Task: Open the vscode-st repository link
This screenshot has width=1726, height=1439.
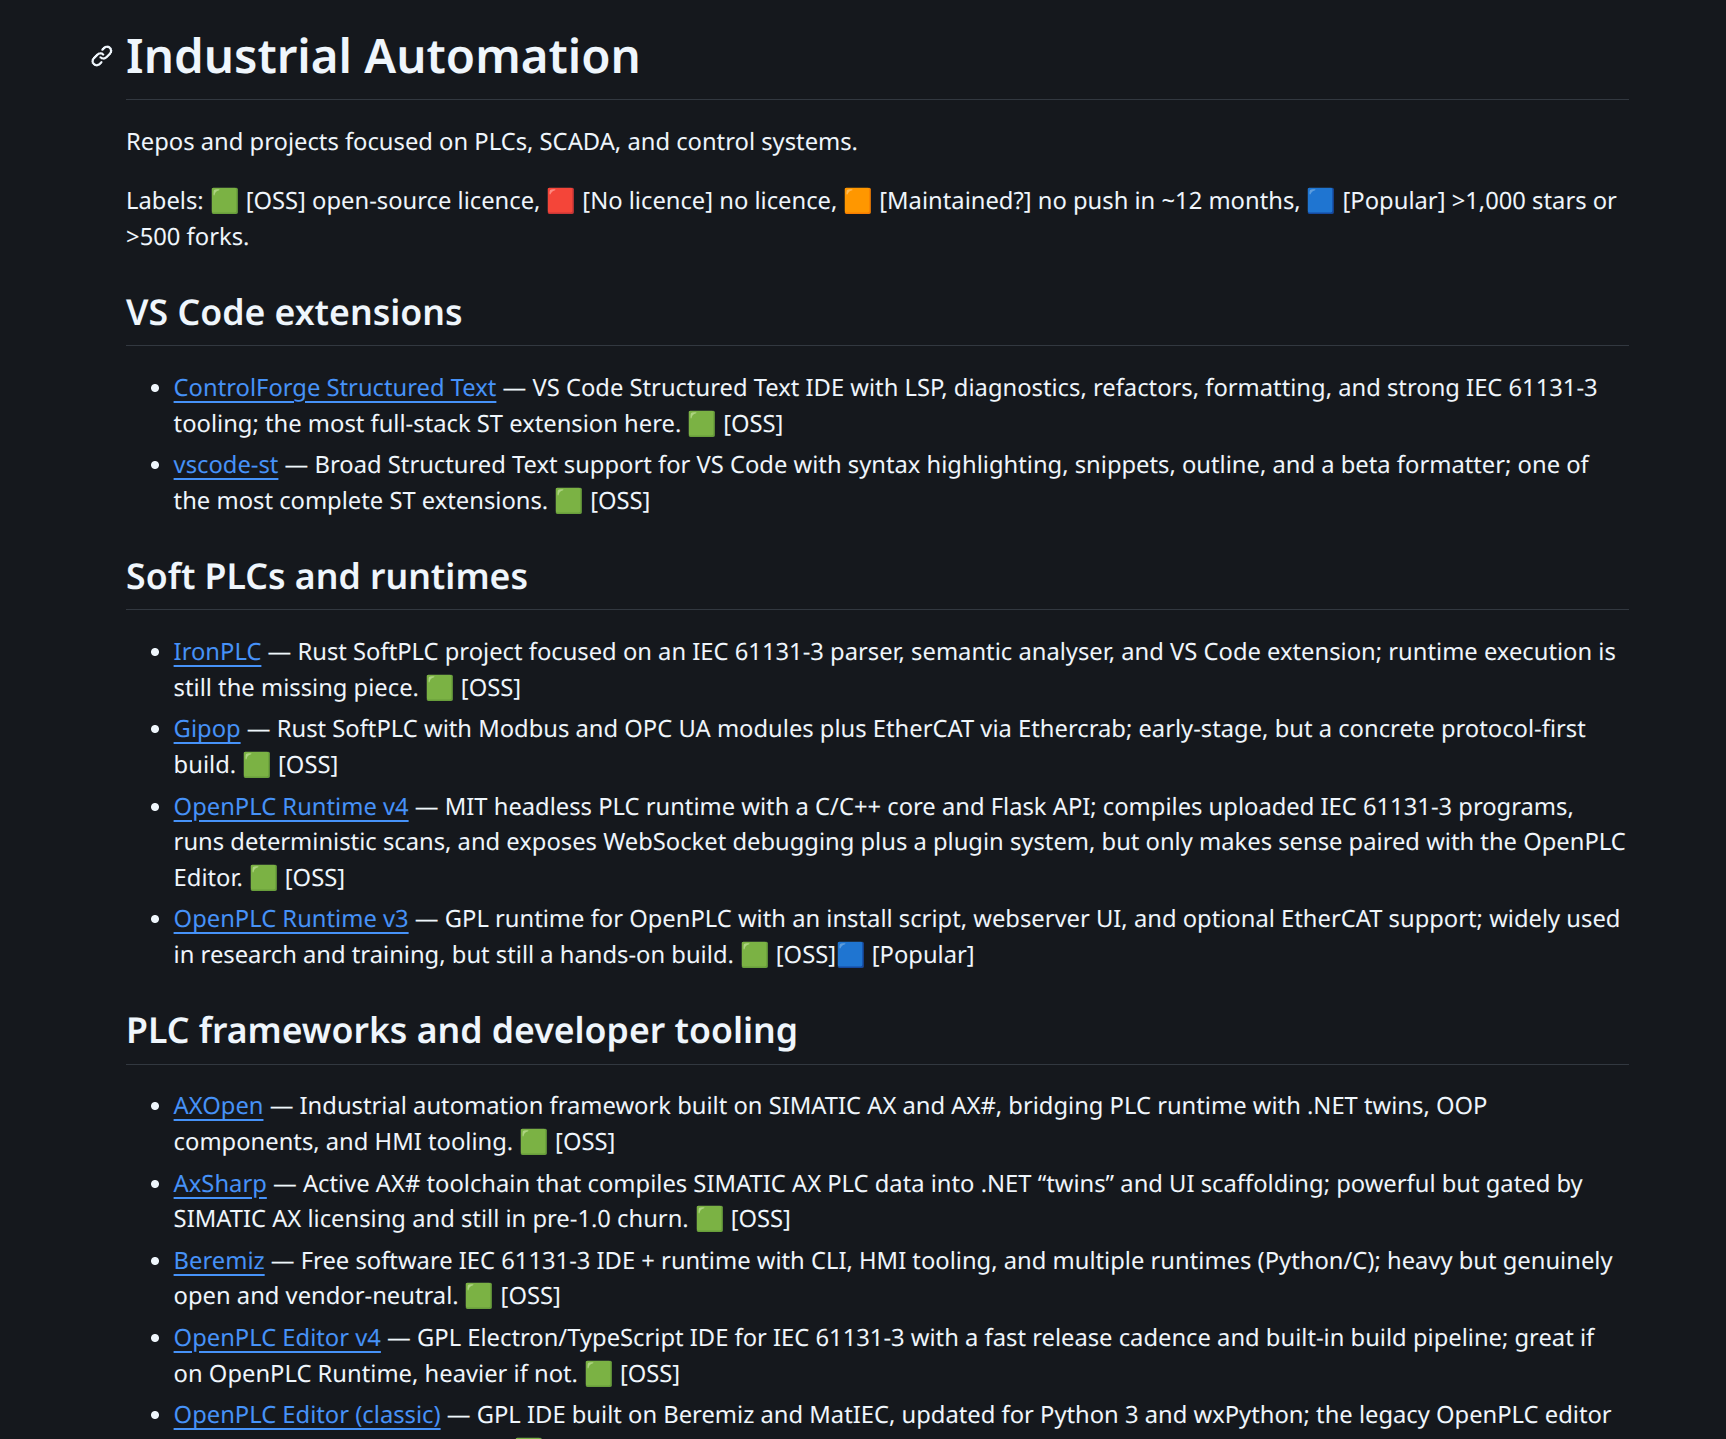Action: 225,465
